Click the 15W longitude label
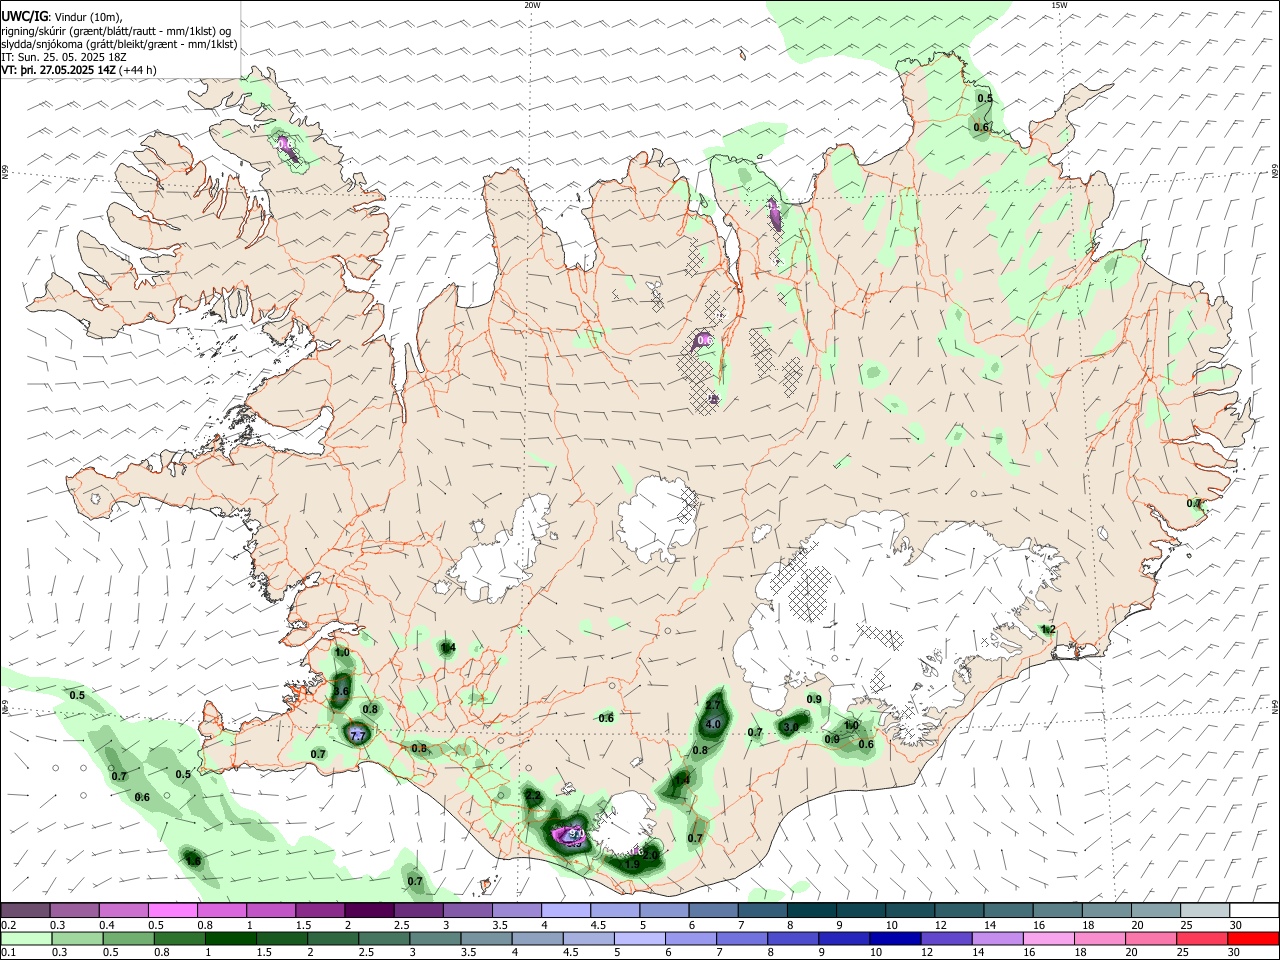 tap(1059, 5)
